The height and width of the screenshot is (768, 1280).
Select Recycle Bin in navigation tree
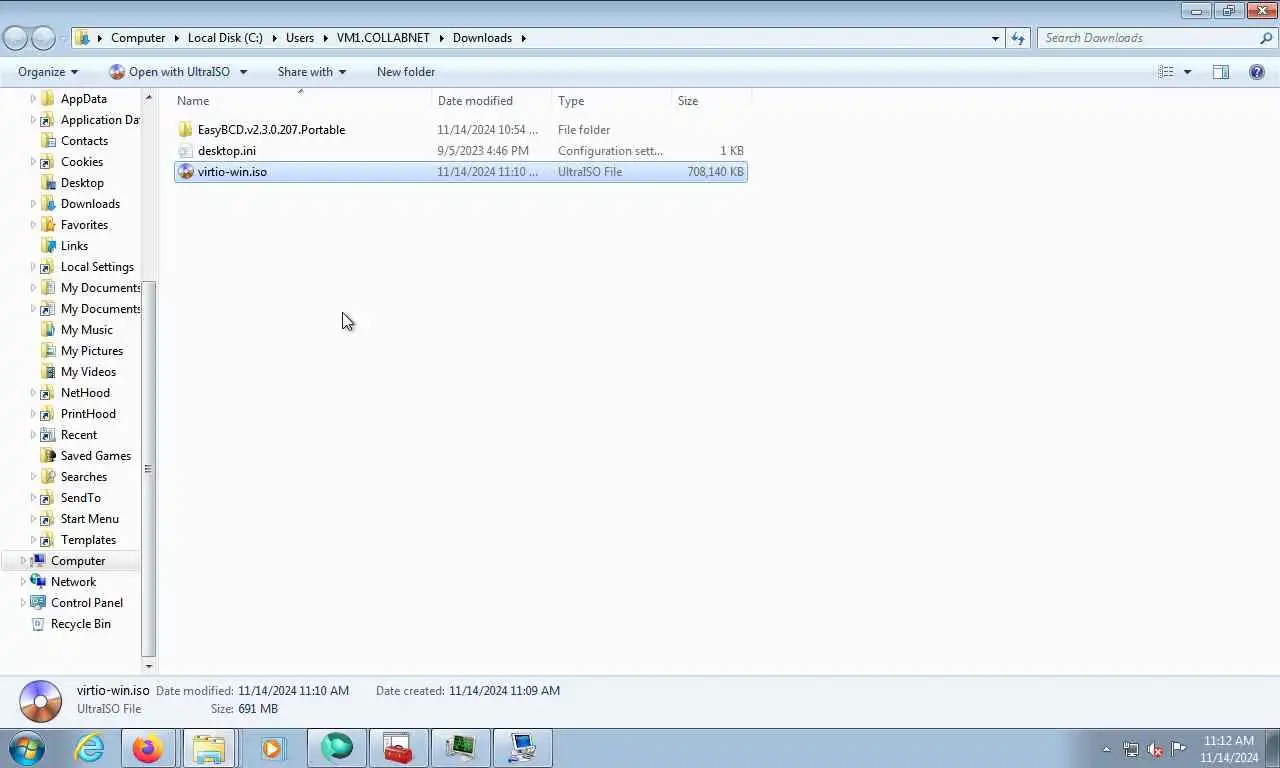point(81,624)
